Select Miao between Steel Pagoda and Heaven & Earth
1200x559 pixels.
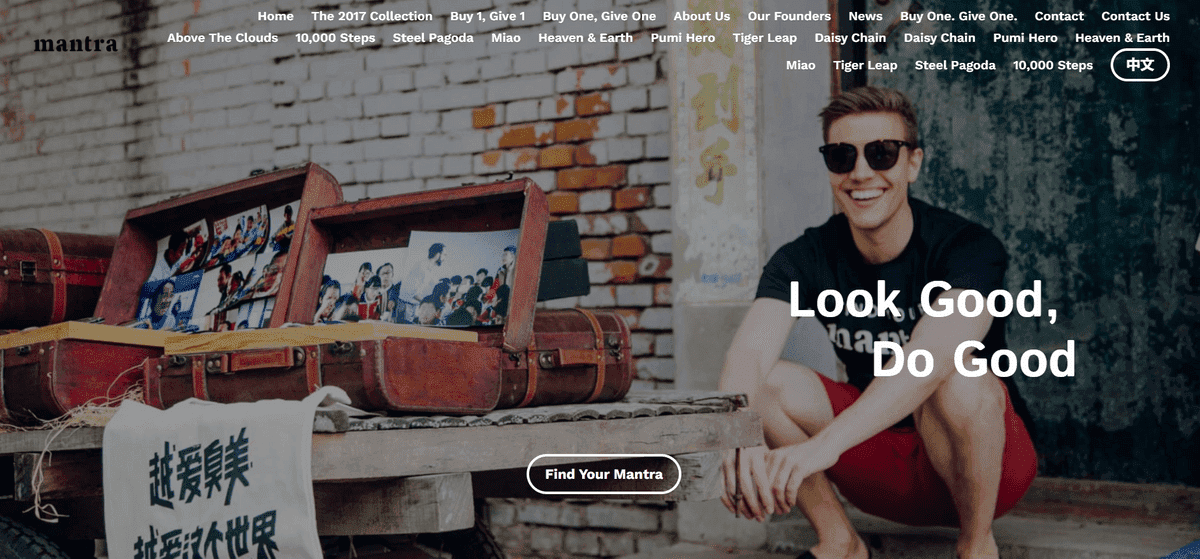(506, 38)
